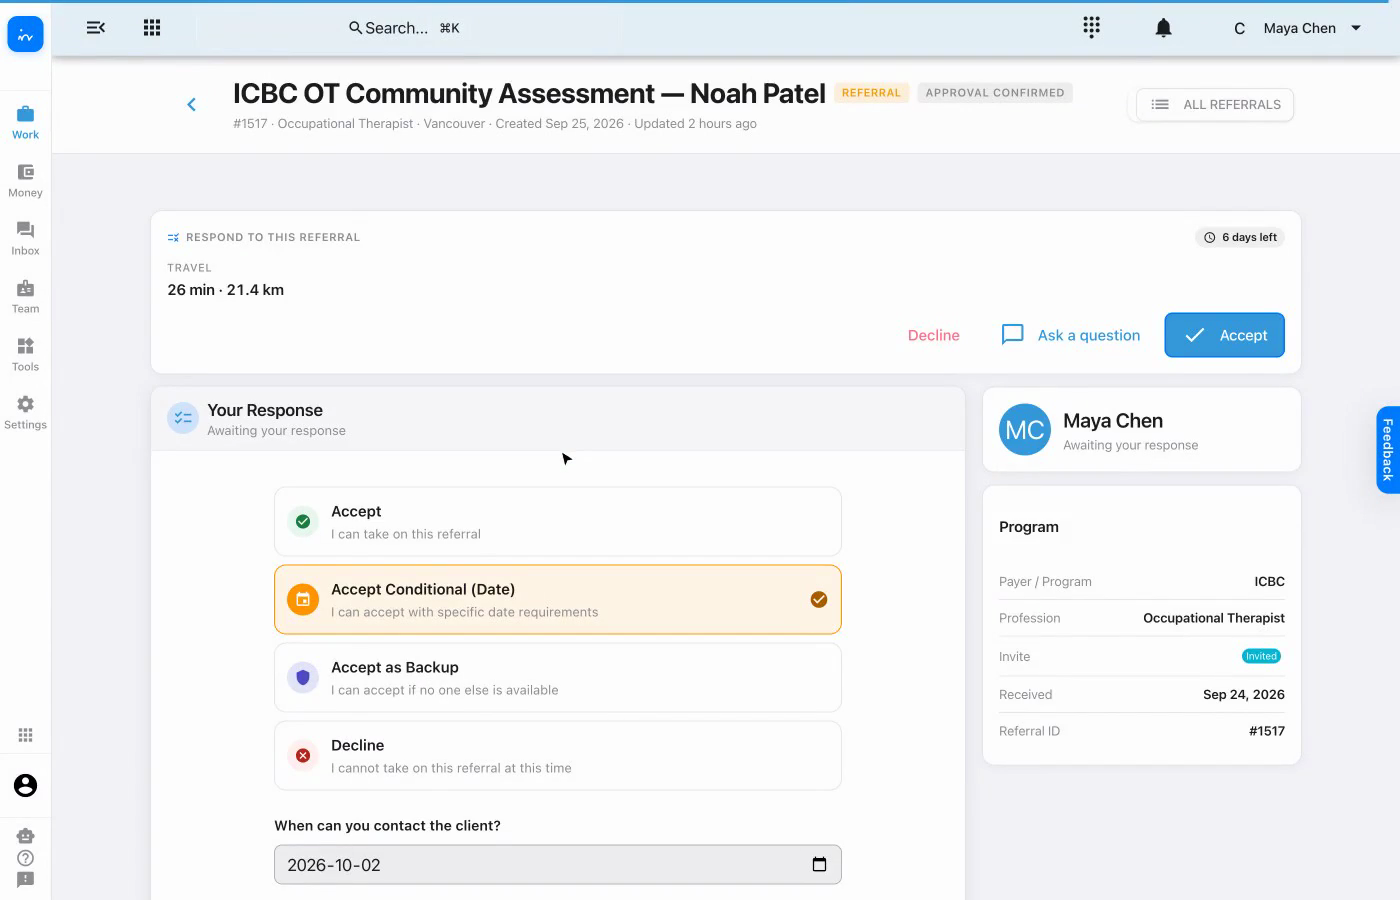
Task: Click Ask a question
Action: 1071,335
